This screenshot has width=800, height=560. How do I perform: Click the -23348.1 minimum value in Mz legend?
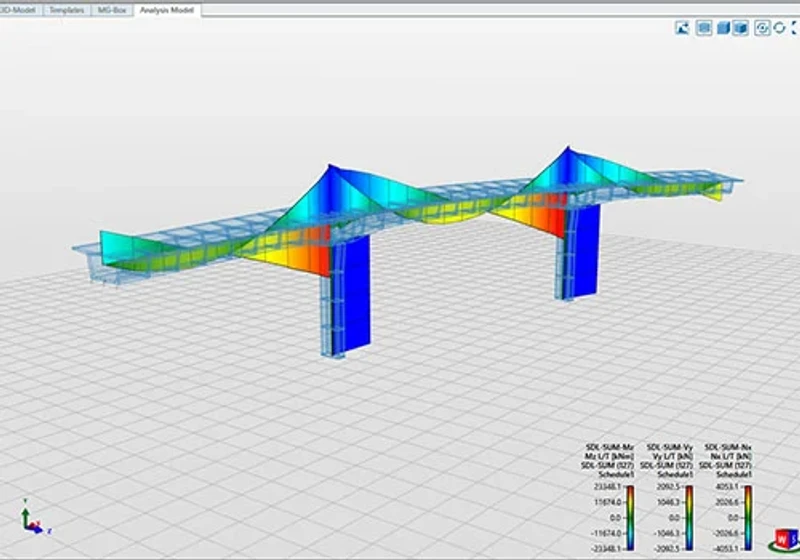coord(606,549)
